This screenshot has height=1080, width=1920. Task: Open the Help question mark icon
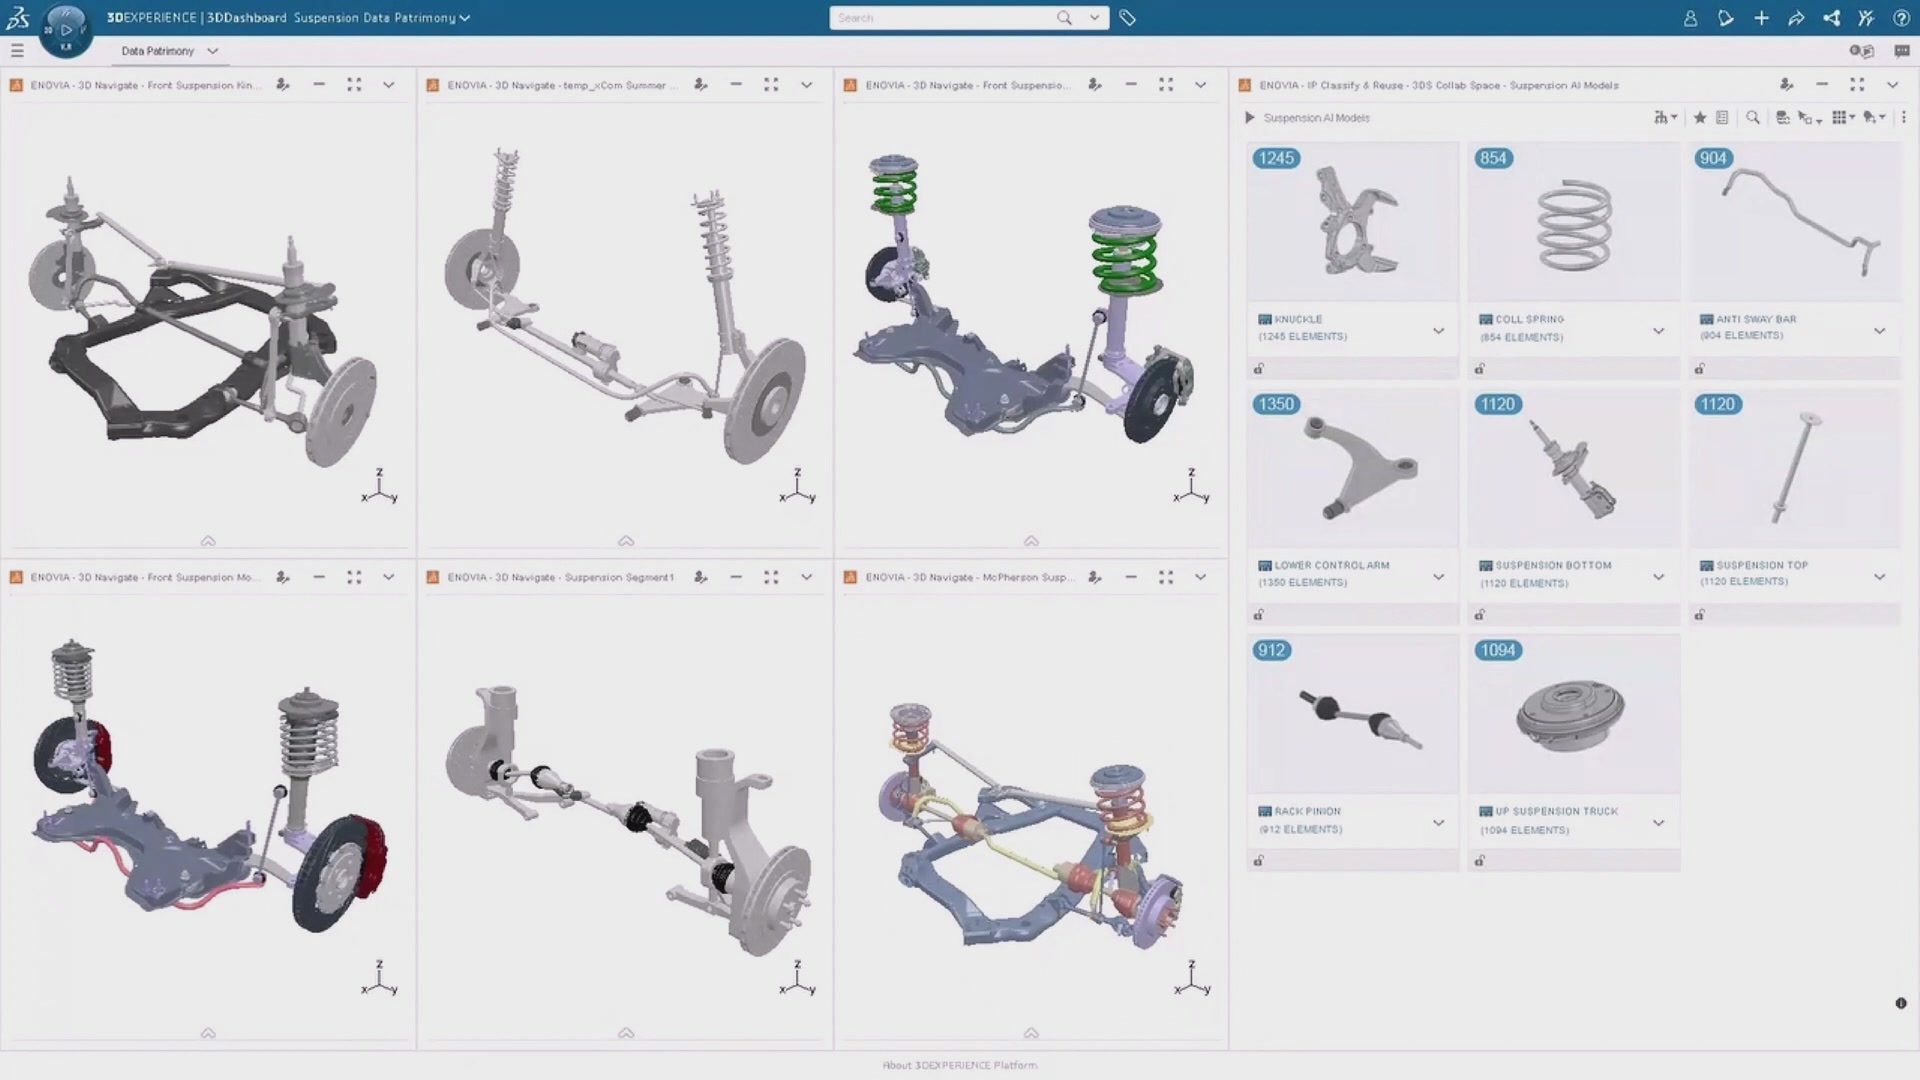(1901, 18)
